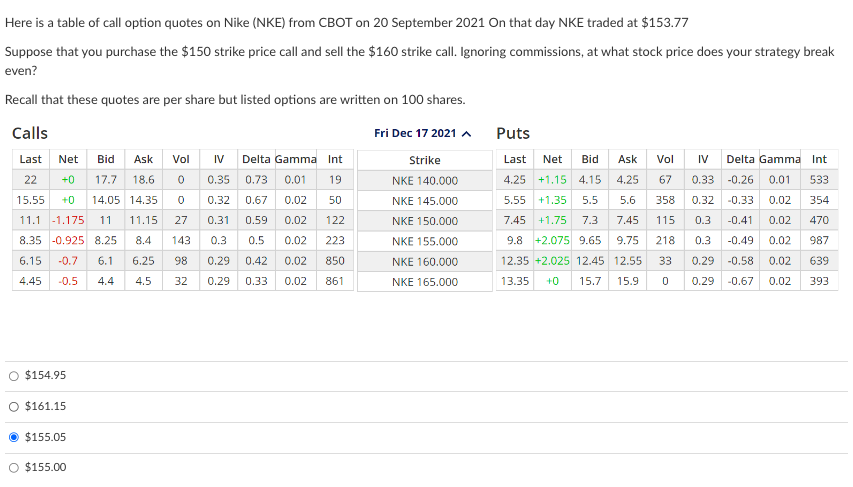
Task: Click the Calls table IV header
Action: pyautogui.click(x=219, y=159)
